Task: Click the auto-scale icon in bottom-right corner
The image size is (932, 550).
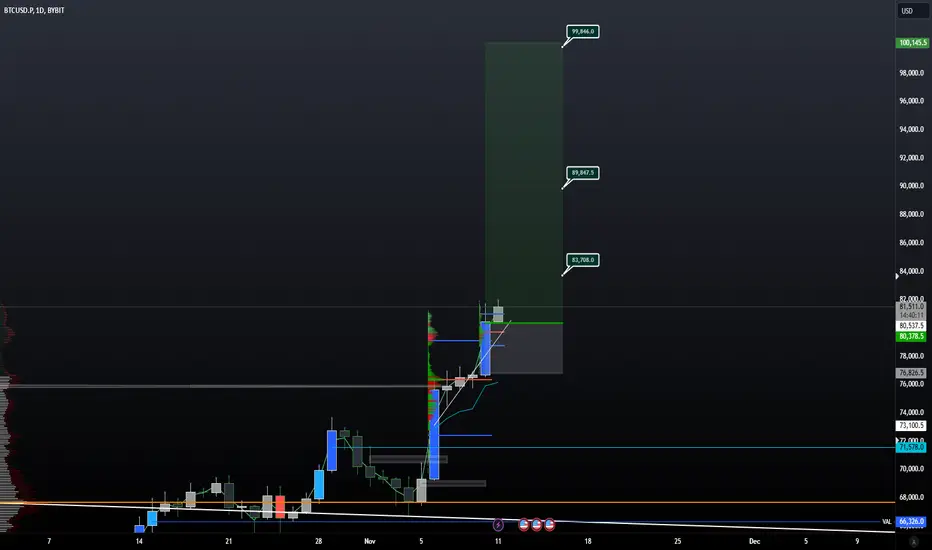Action: tap(914, 542)
